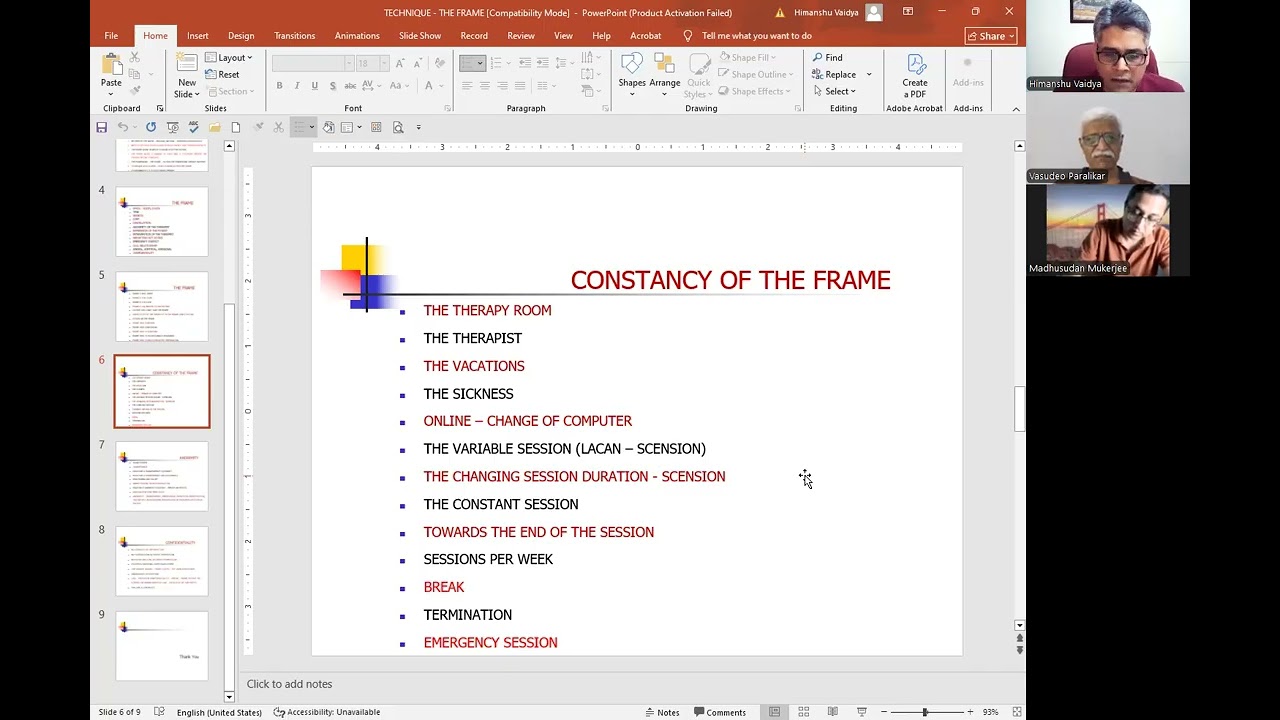
Task: Apply Underline formatting
Action: [315, 86]
